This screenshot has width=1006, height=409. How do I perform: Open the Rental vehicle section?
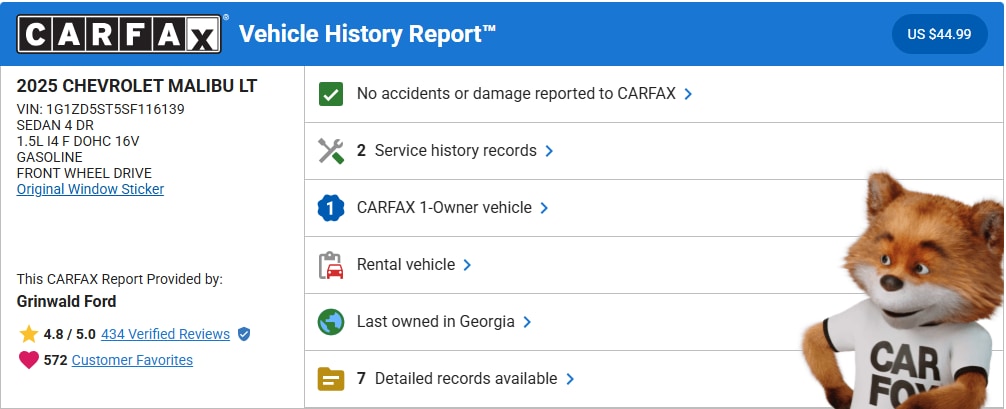[x=405, y=265]
